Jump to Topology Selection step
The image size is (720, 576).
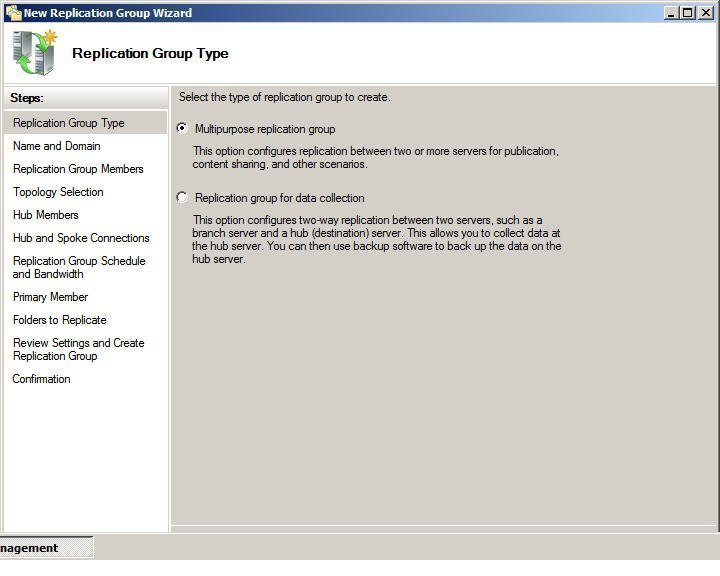pos(58,192)
